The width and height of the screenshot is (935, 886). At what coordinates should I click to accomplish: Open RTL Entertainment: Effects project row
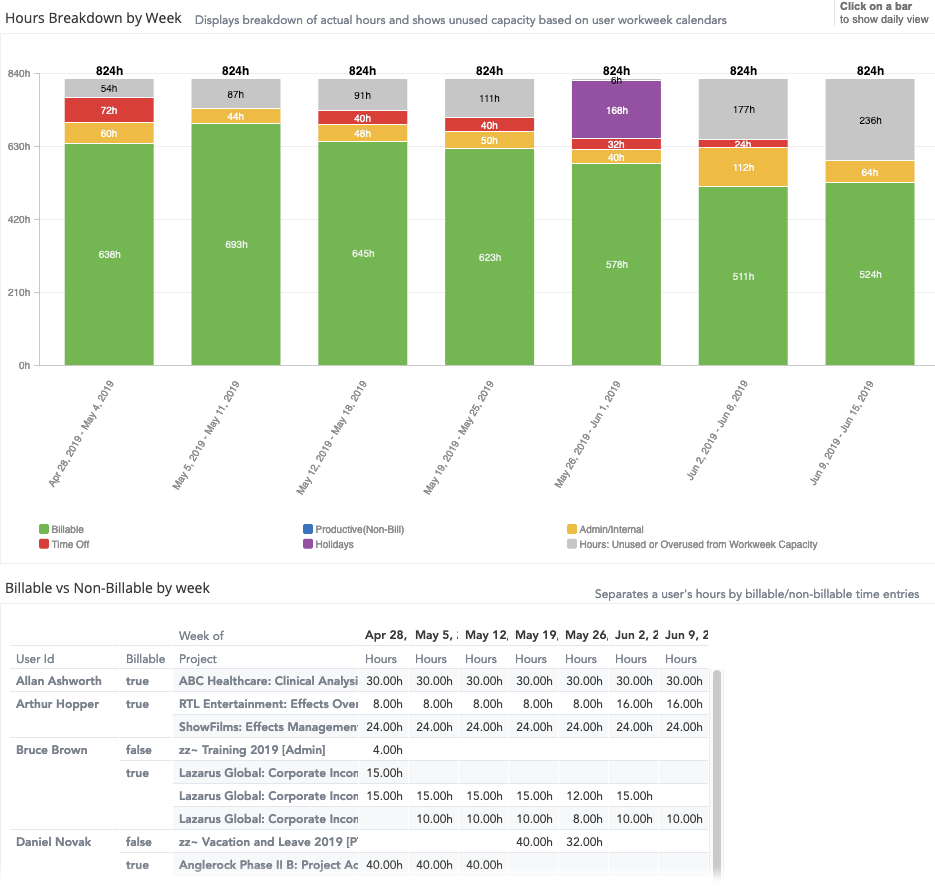268,704
